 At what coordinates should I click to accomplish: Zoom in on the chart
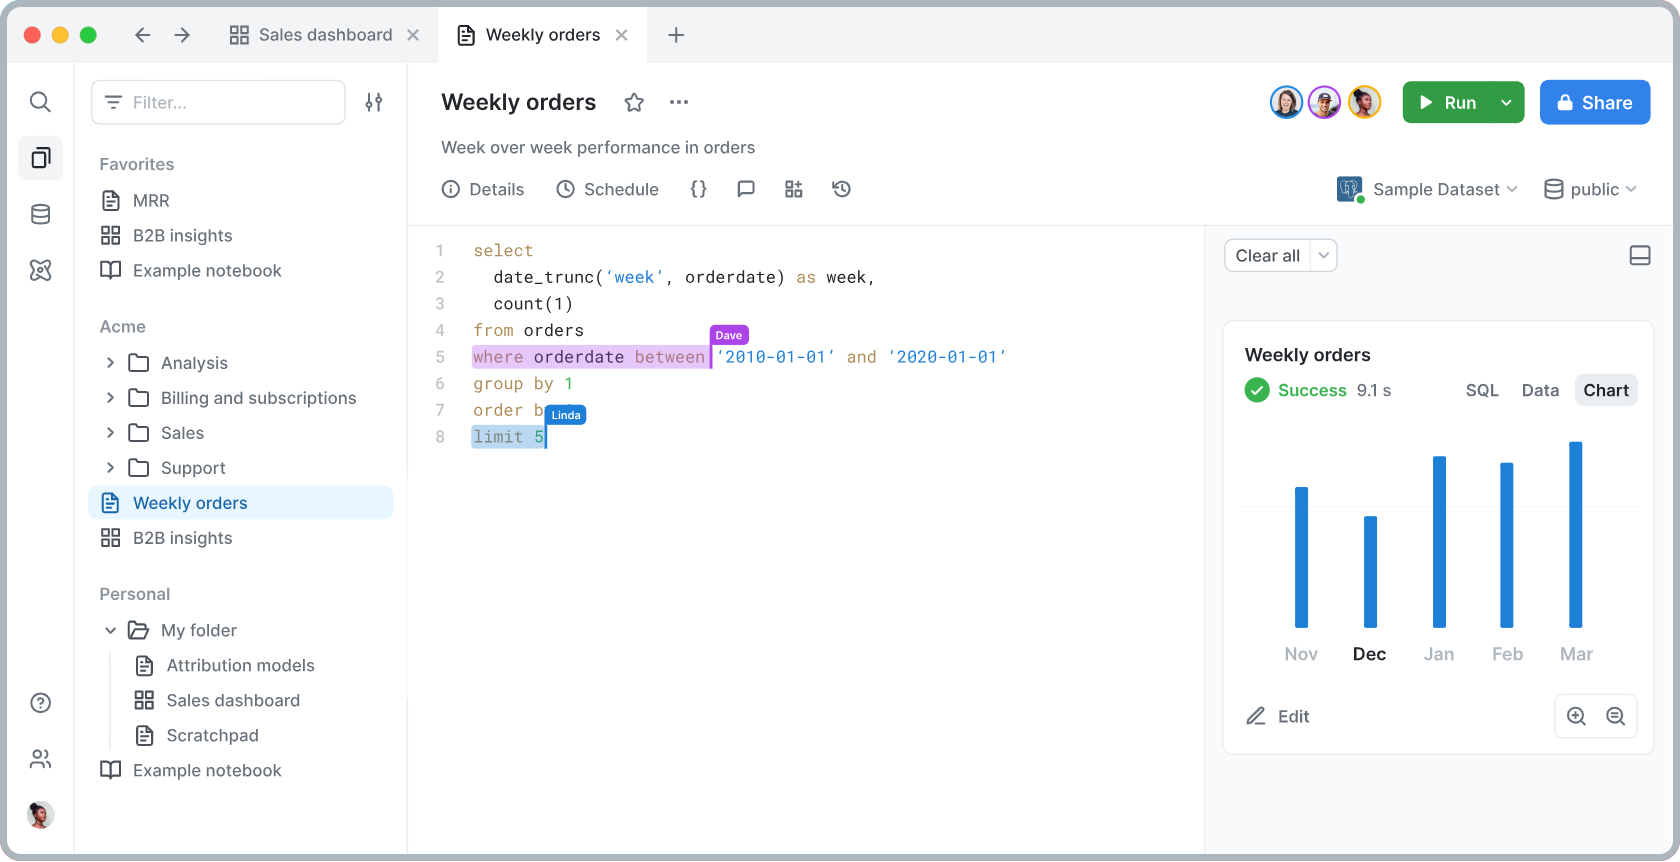[x=1577, y=716]
